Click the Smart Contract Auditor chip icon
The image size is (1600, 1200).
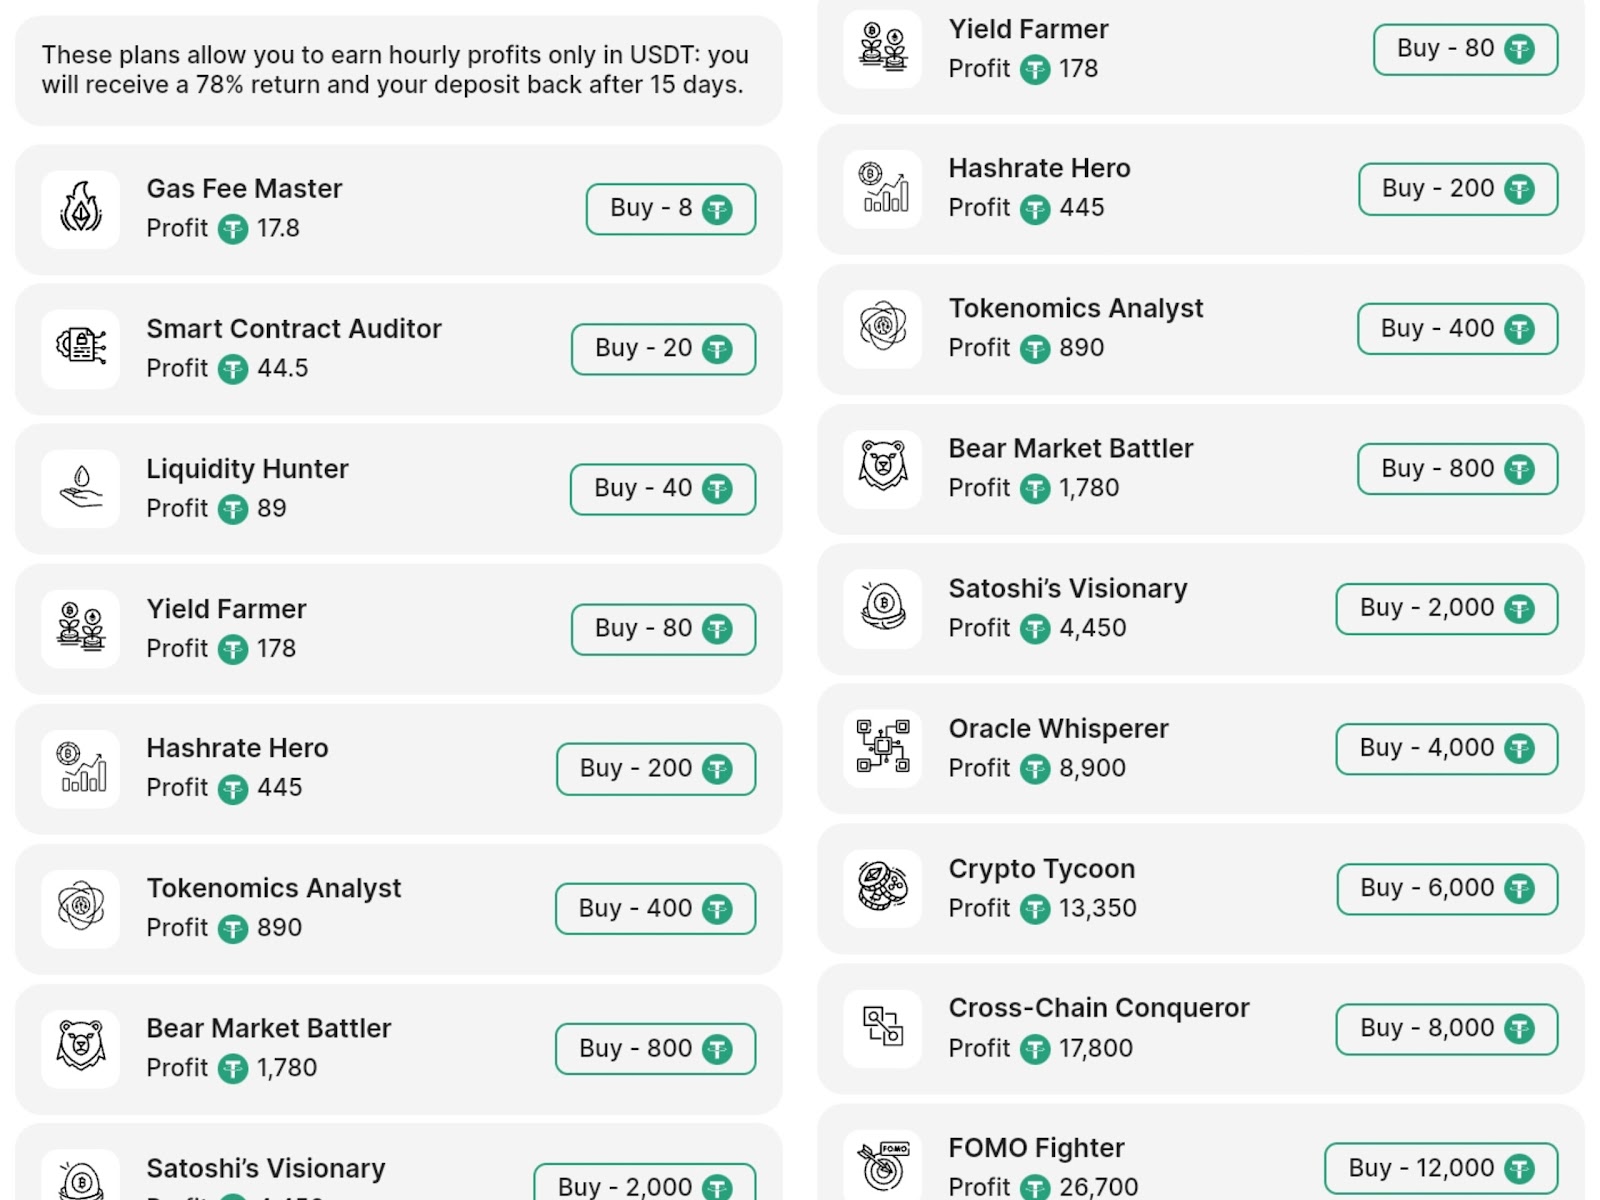click(81, 348)
